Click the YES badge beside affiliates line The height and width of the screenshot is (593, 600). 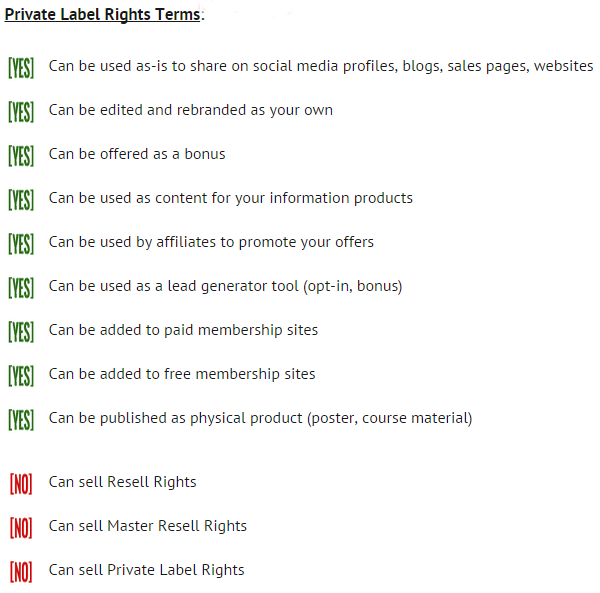pos(21,244)
